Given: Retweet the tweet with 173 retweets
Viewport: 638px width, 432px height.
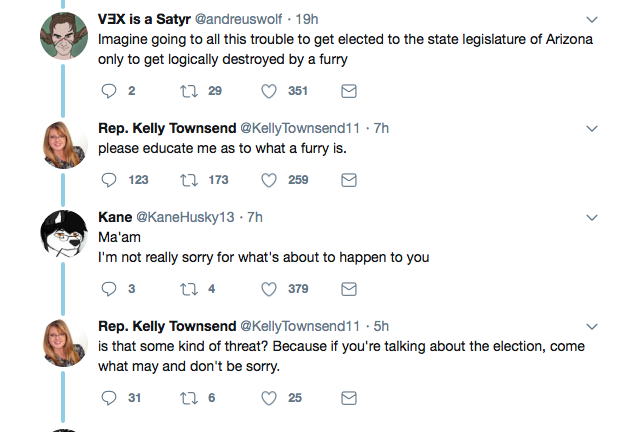Looking at the screenshot, I should click(x=188, y=180).
